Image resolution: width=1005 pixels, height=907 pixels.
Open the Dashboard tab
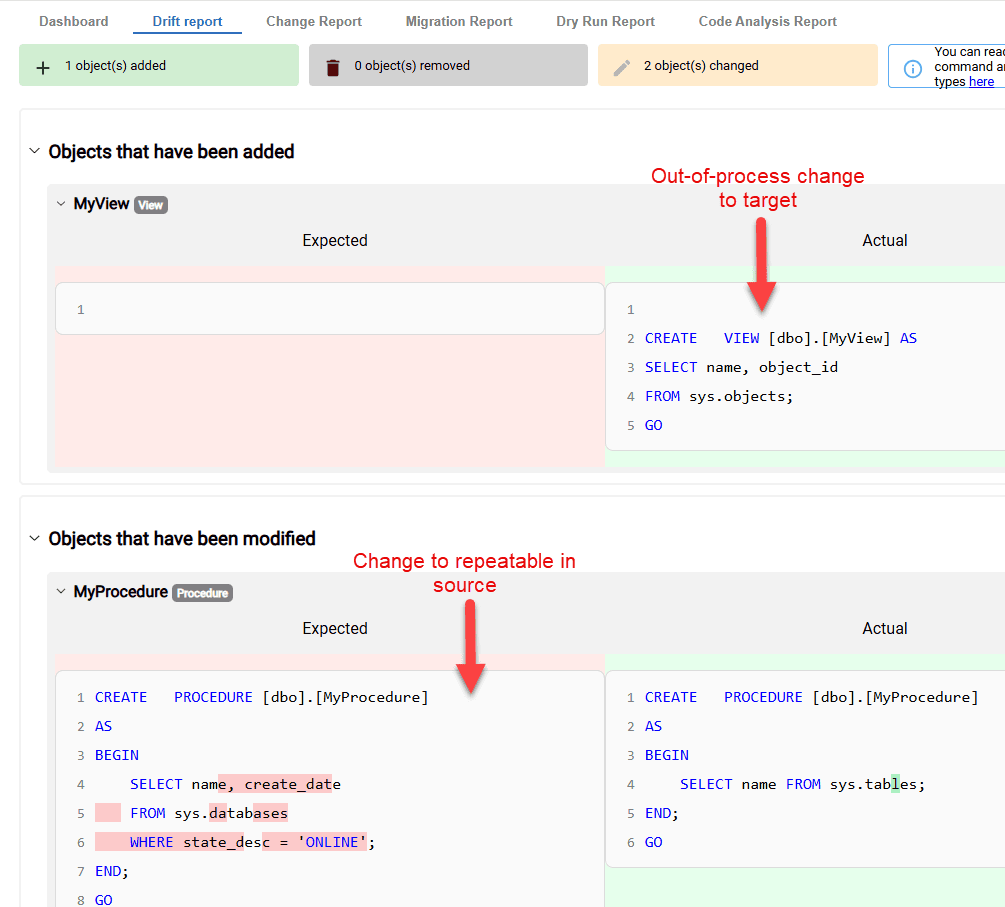point(74,21)
